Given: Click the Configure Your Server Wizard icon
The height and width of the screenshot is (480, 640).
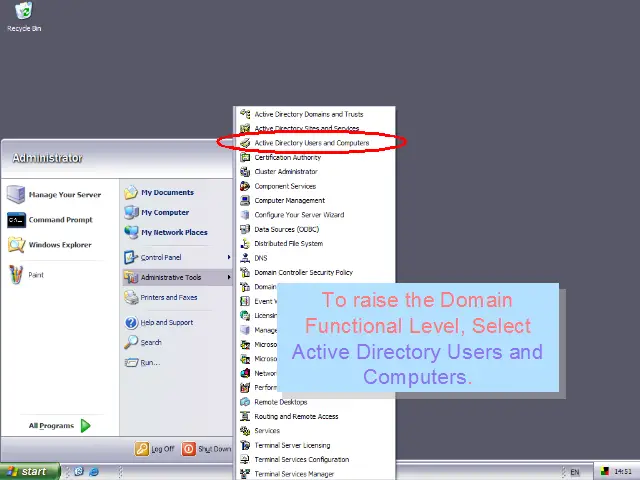Looking at the screenshot, I should tap(245, 215).
